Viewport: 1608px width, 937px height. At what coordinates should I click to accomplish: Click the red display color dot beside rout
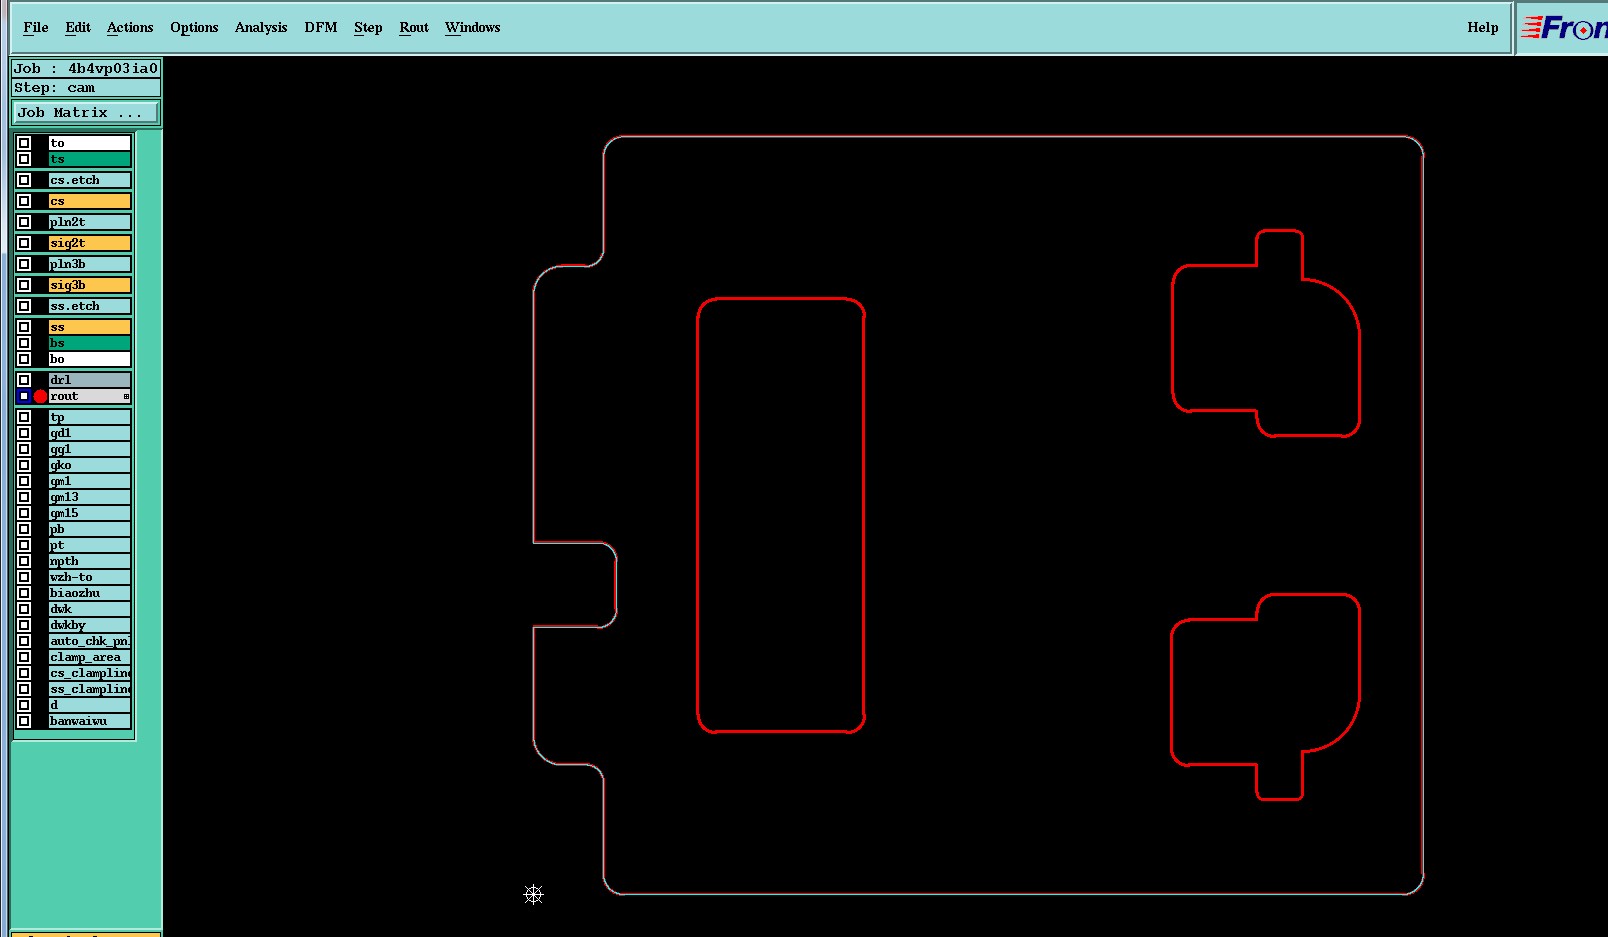tap(40, 396)
